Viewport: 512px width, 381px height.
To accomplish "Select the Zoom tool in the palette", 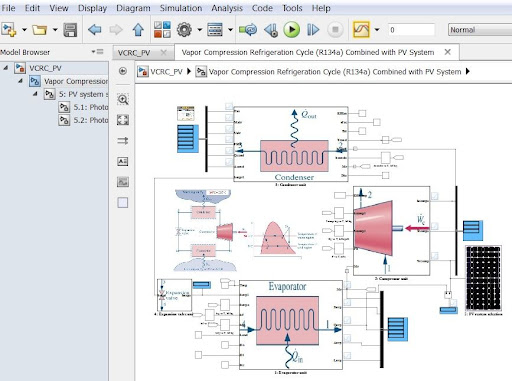I will (123, 99).
